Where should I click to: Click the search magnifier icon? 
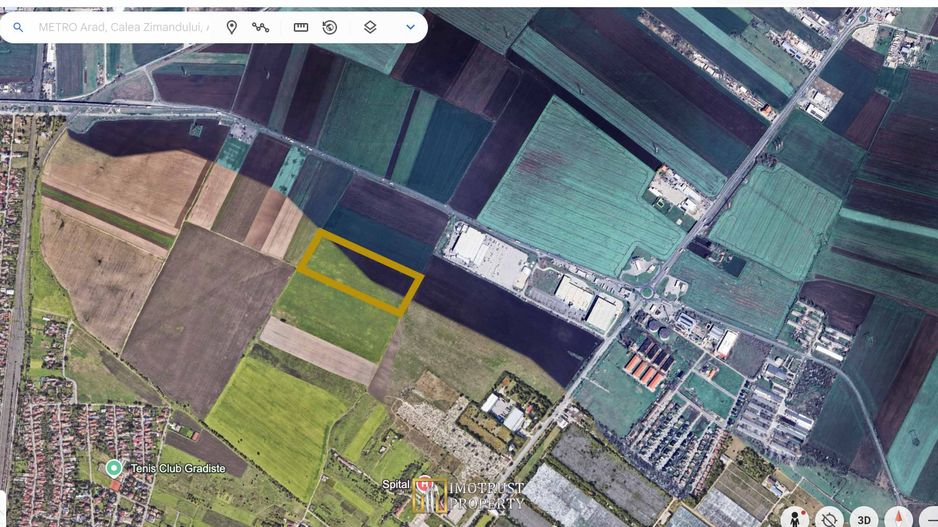(x=18, y=28)
